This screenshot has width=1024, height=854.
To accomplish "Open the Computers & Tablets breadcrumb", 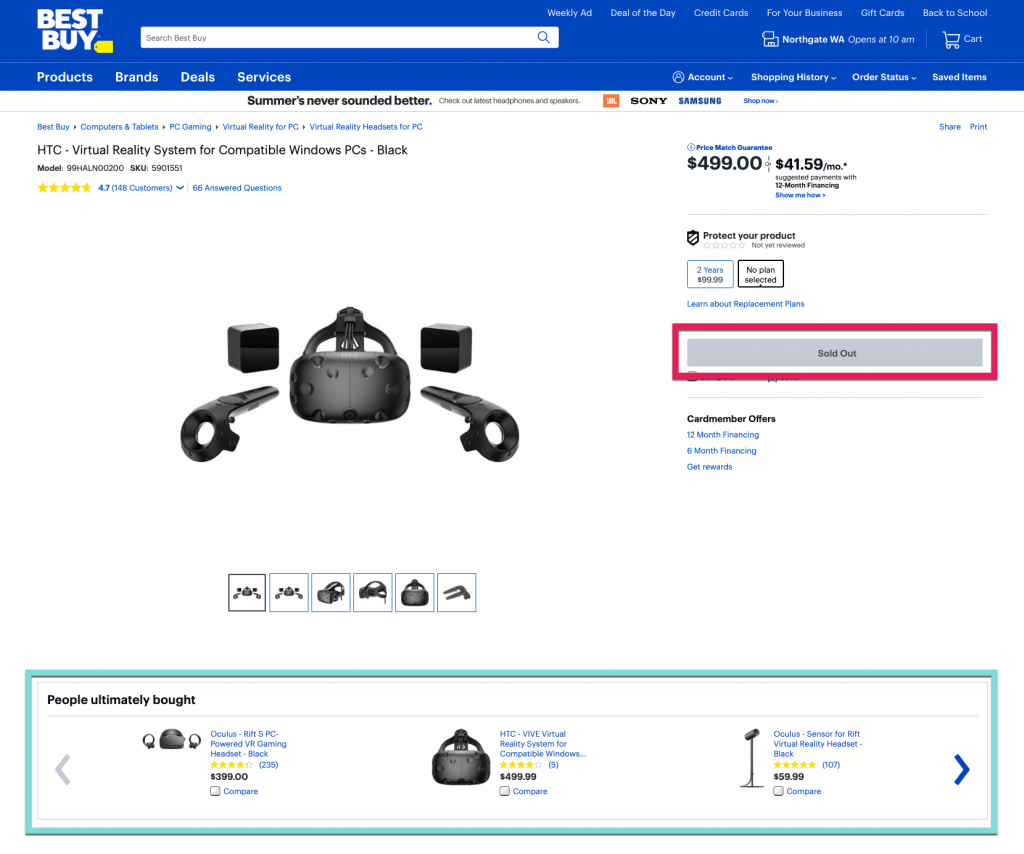I will coord(120,127).
